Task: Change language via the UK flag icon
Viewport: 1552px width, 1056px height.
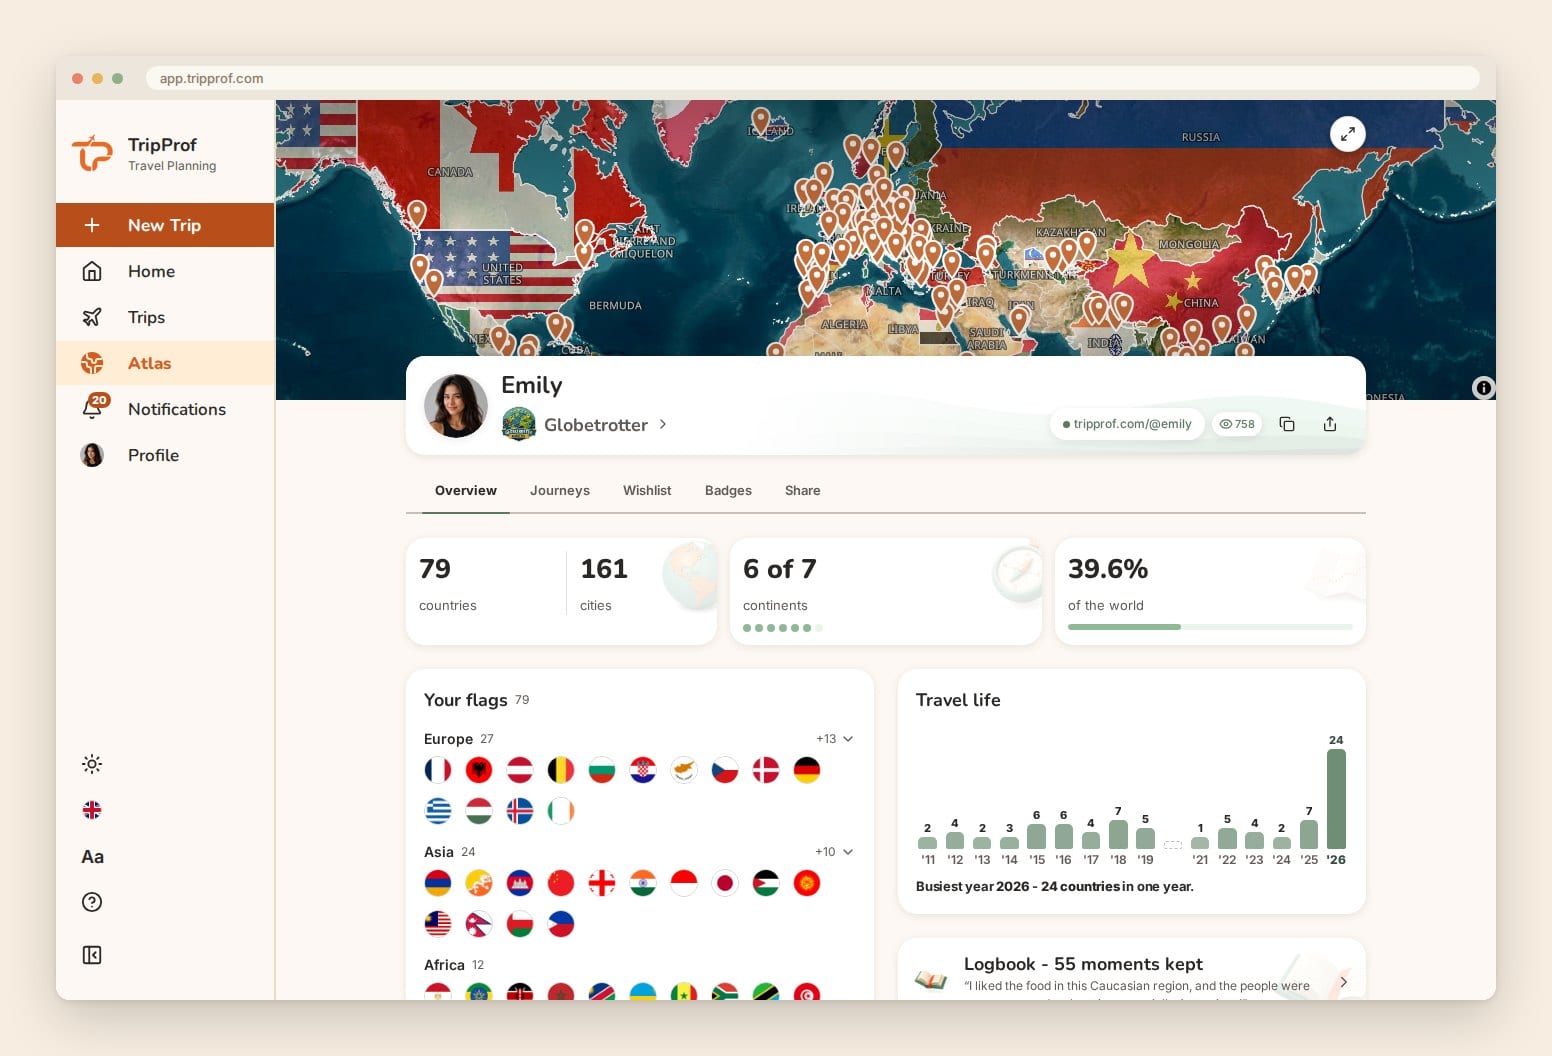Action: point(92,810)
